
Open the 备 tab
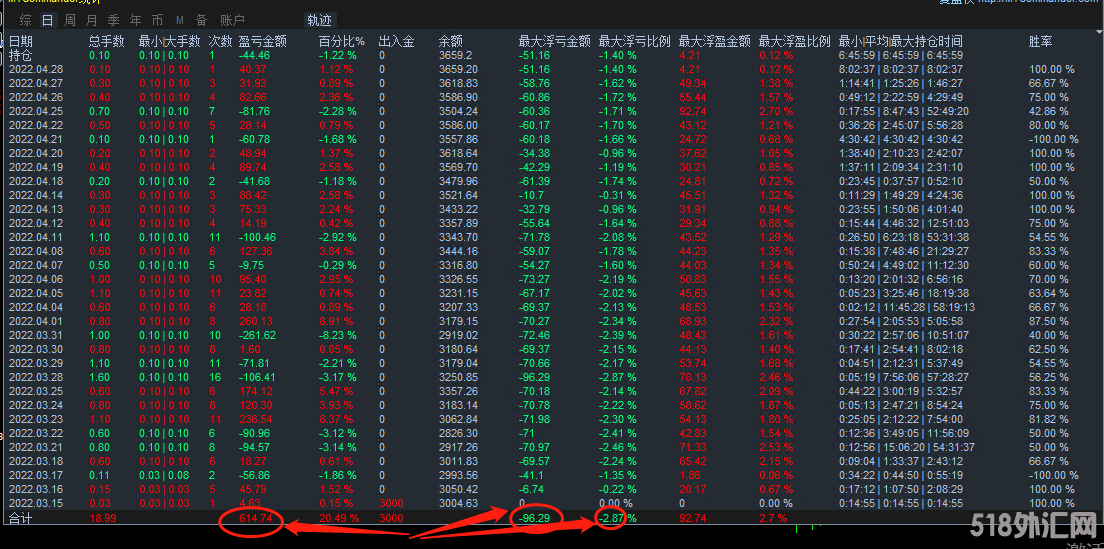click(201, 20)
